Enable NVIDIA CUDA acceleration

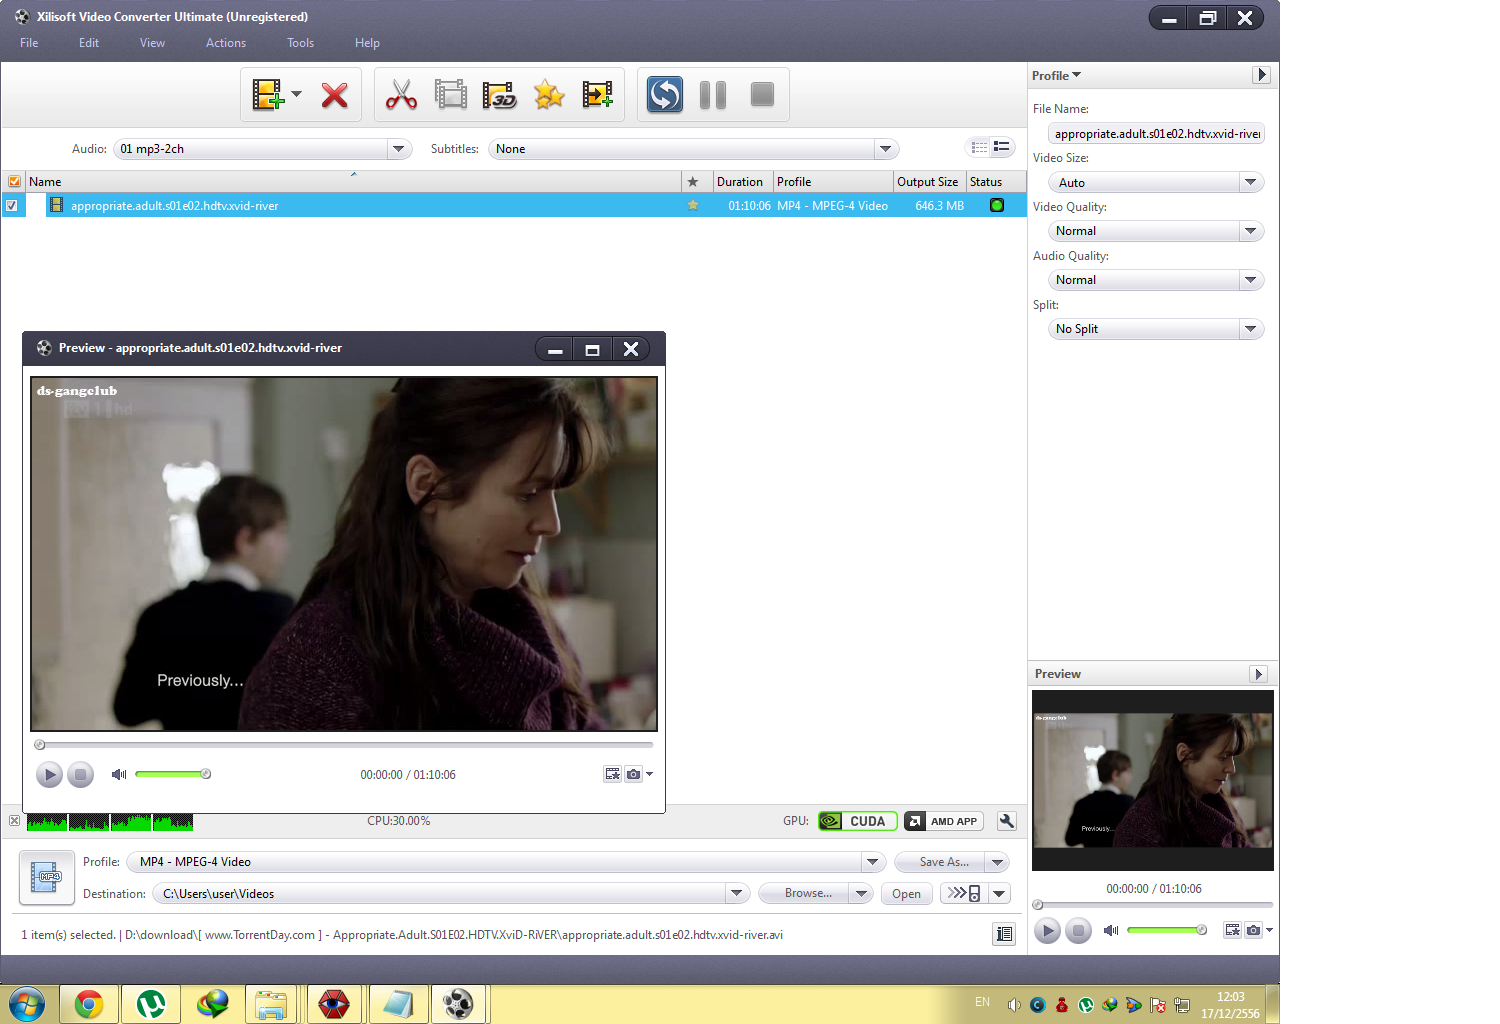pyautogui.click(x=857, y=821)
